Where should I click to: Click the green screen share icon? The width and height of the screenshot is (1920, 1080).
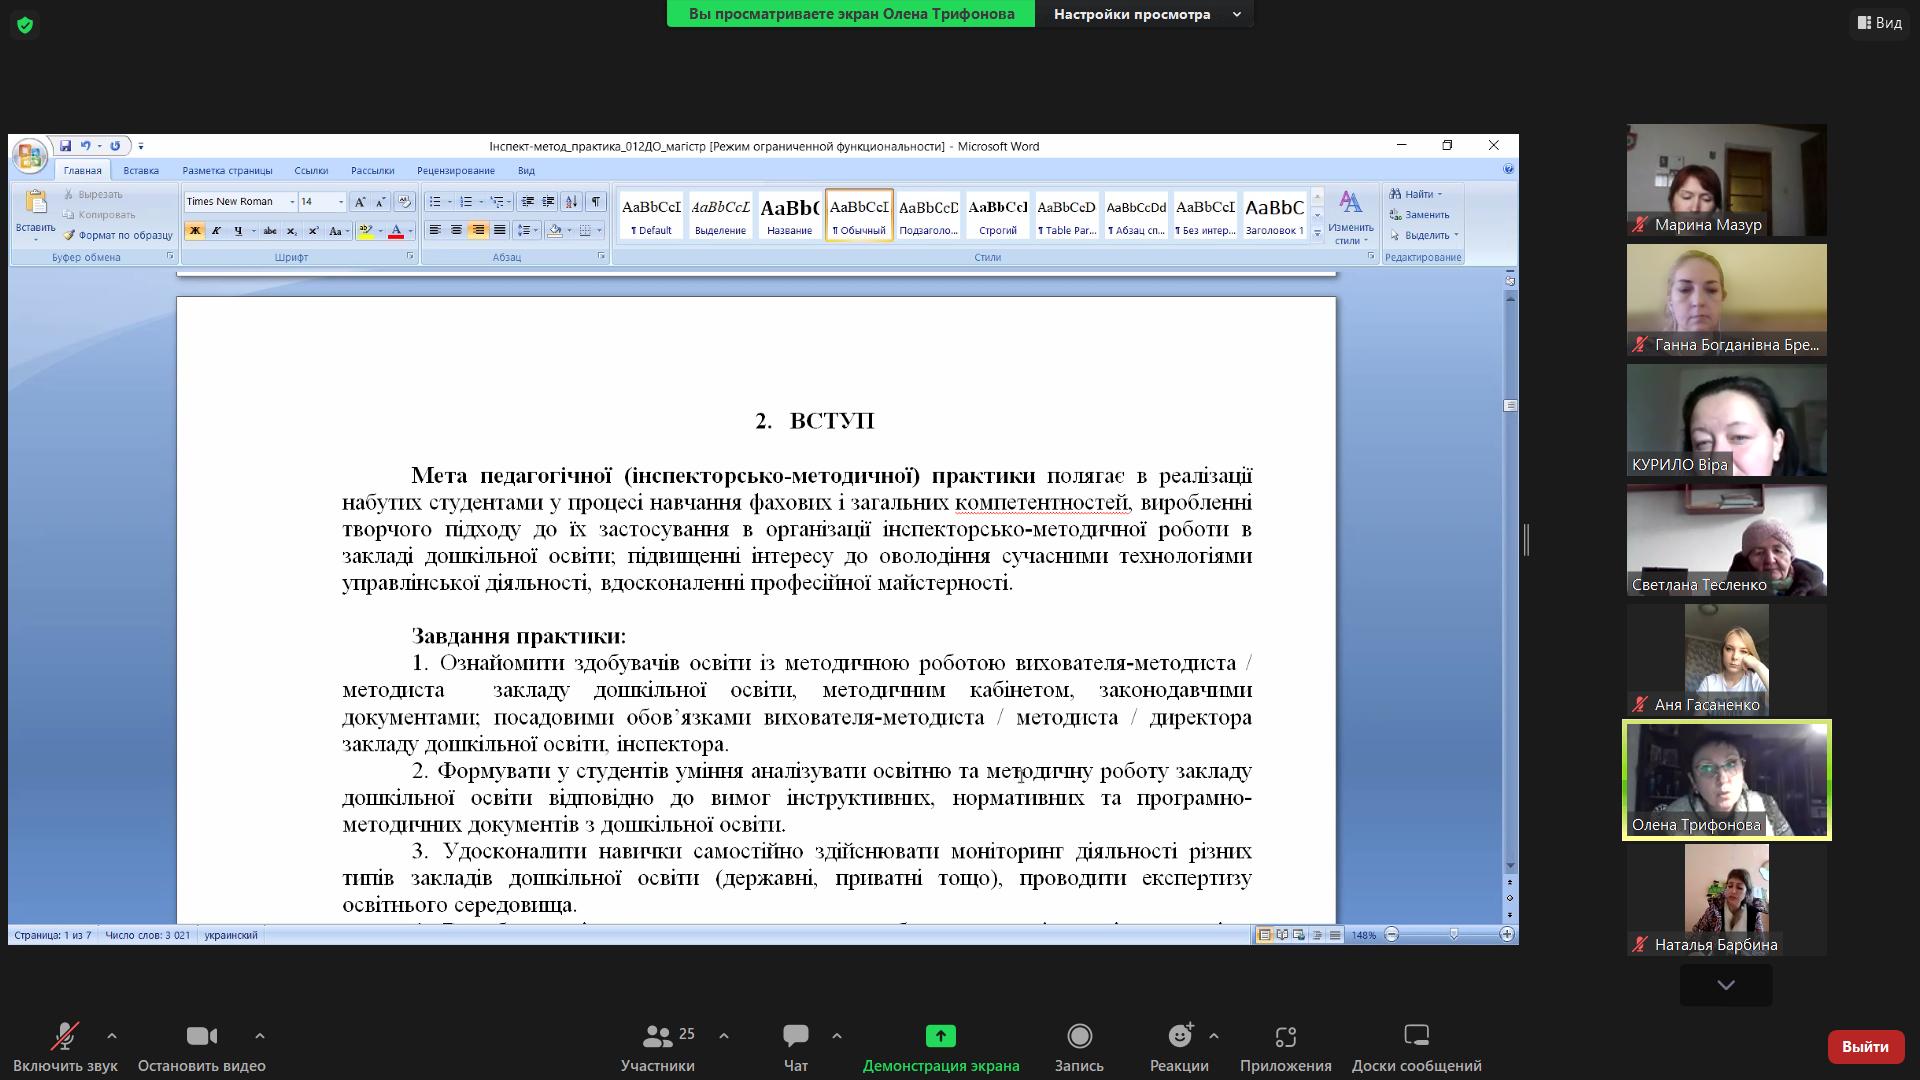[940, 1037]
